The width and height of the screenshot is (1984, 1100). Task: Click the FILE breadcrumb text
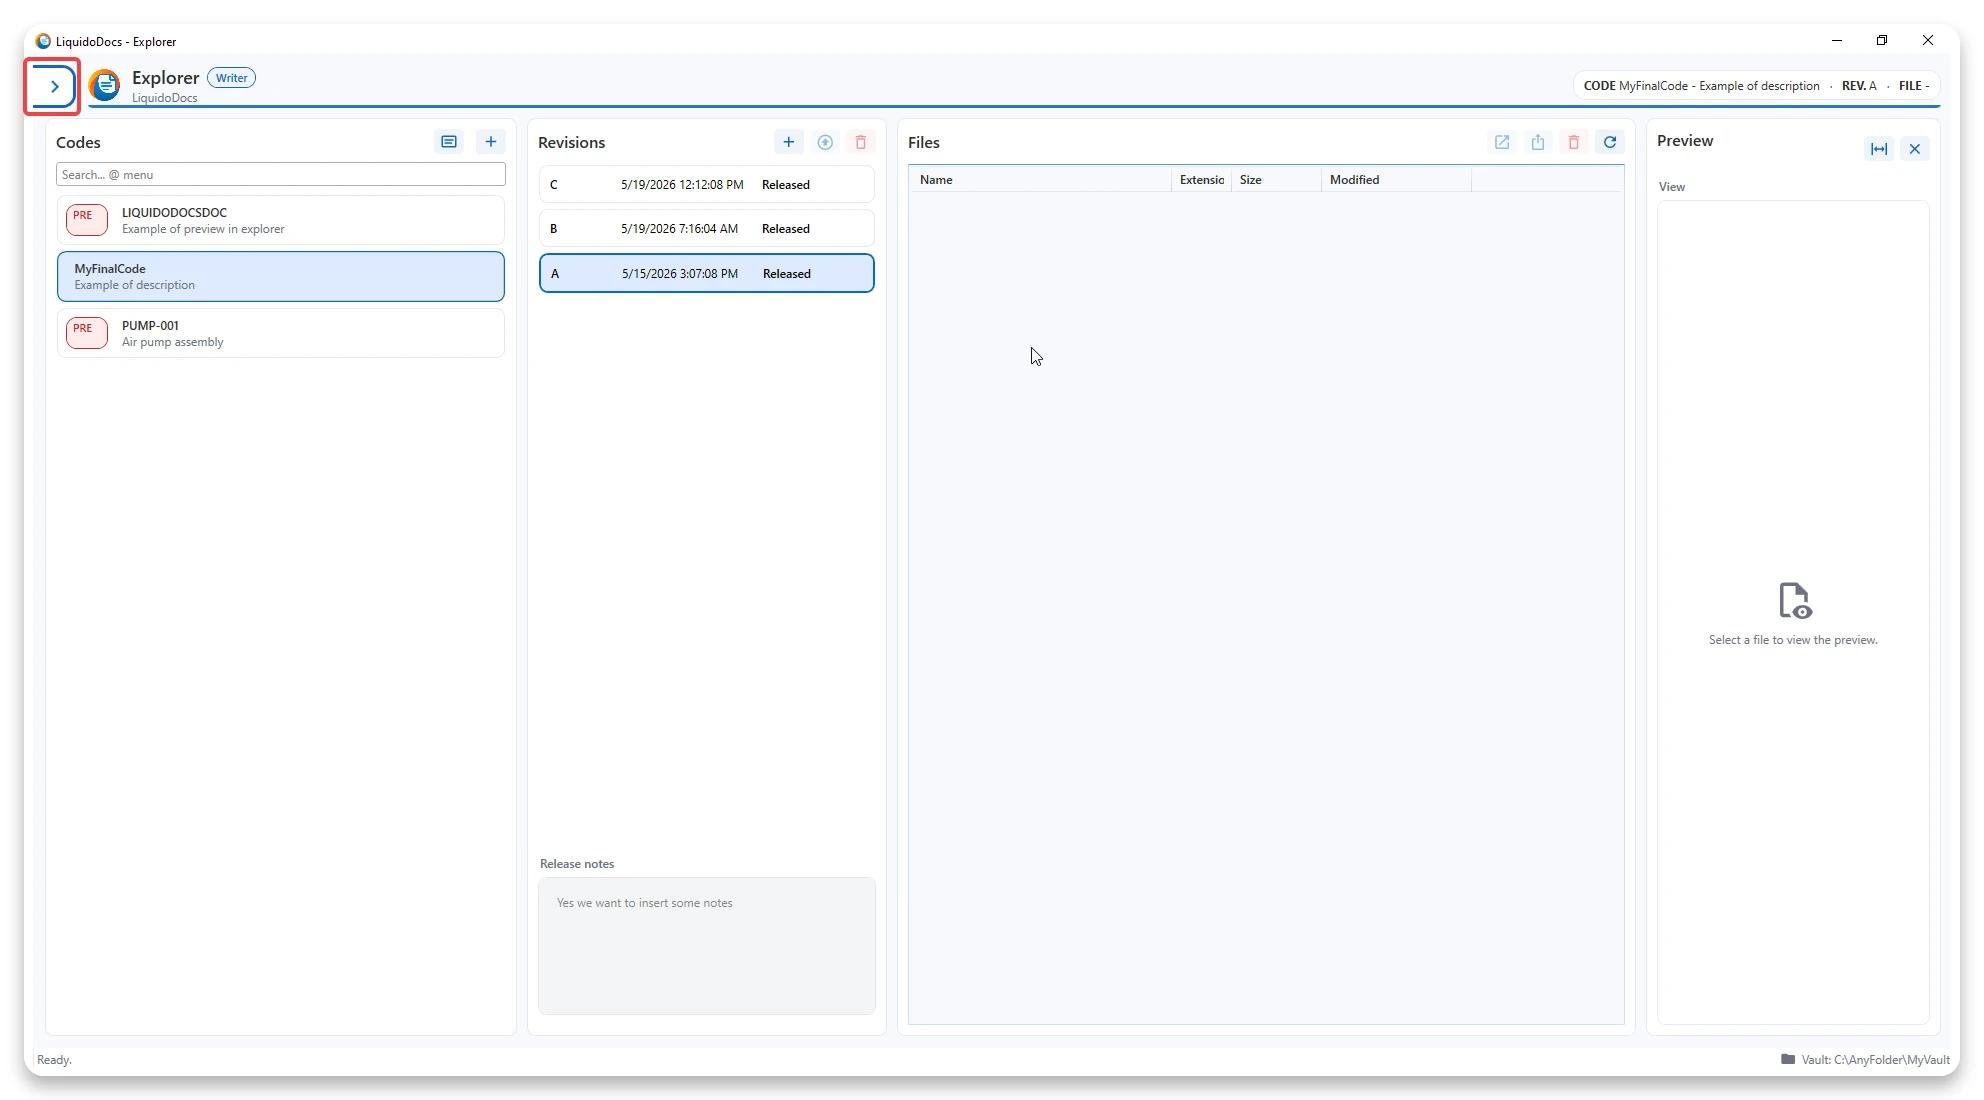click(x=1914, y=86)
